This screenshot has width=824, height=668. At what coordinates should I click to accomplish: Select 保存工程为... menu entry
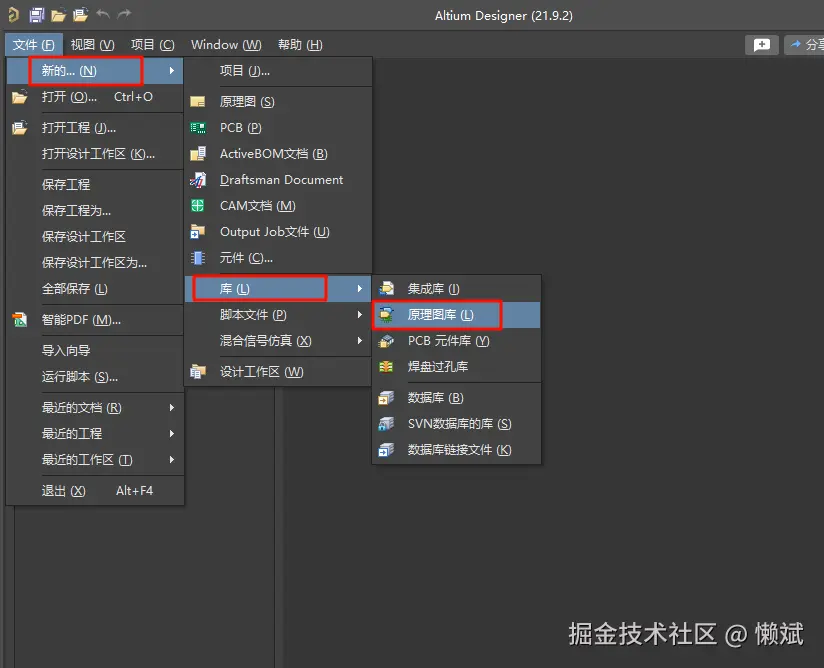pos(95,211)
